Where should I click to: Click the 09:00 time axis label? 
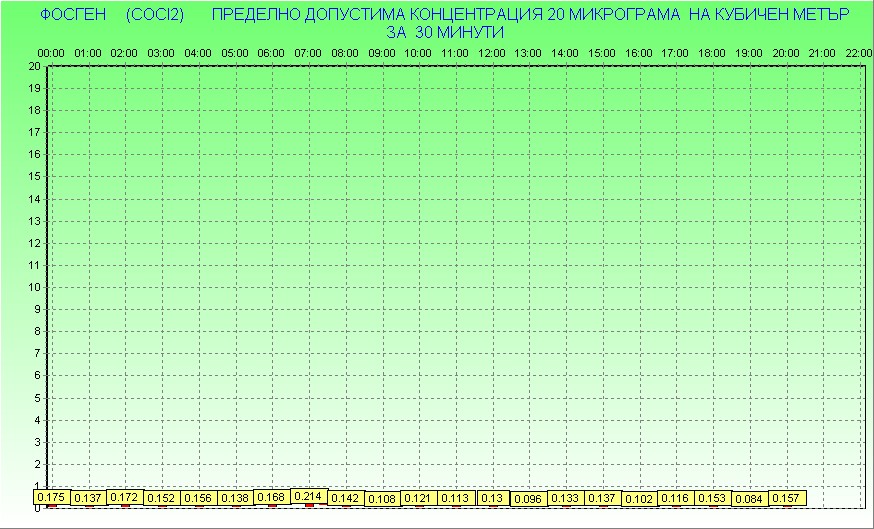click(382, 54)
